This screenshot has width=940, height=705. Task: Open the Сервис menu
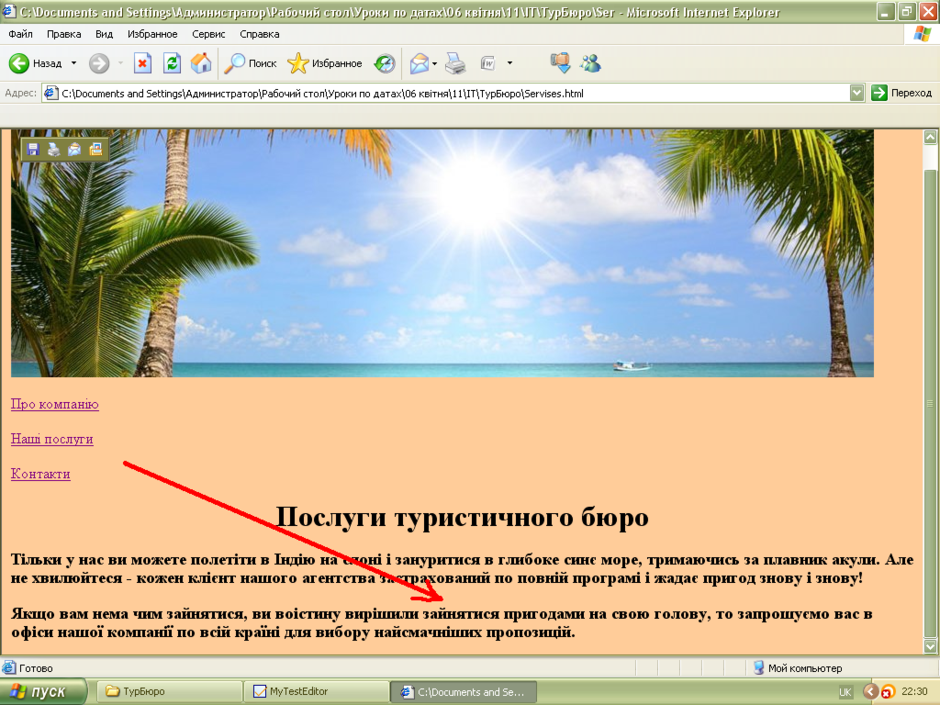pos(208,34)
